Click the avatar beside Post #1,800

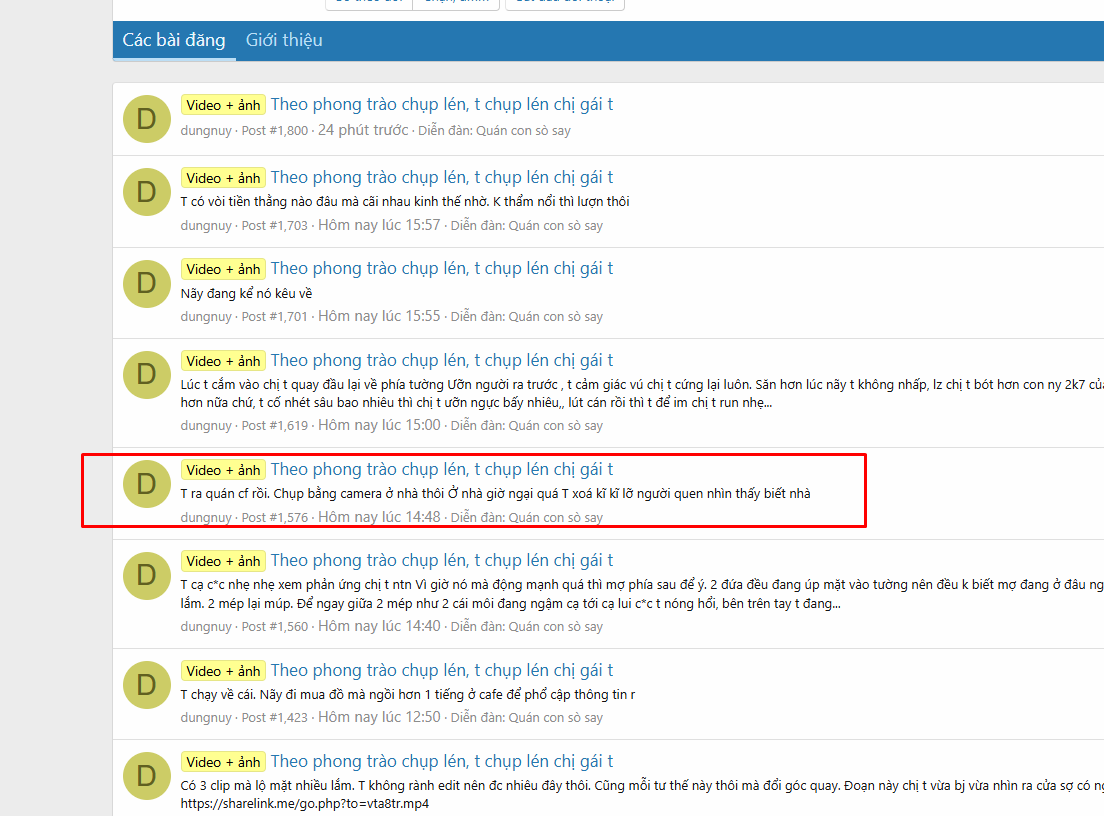(x=146, y=120)
